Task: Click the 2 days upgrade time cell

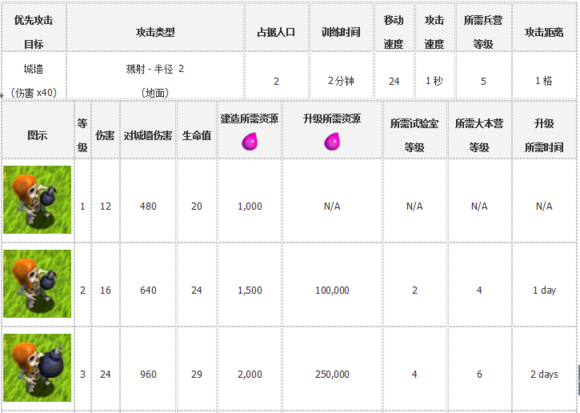Action: pyautogui.click(x=544, y=374)
